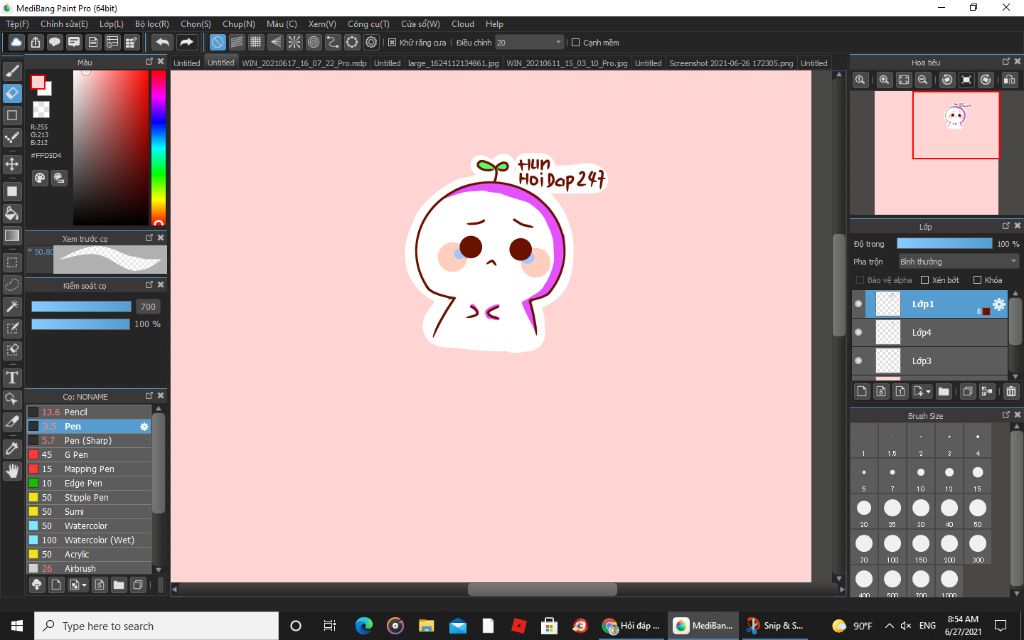Image resolution: width=1024 pixels, height=640 pixels.
Task: Choose brush size 20 preset
Action: (x=864, y=513)
